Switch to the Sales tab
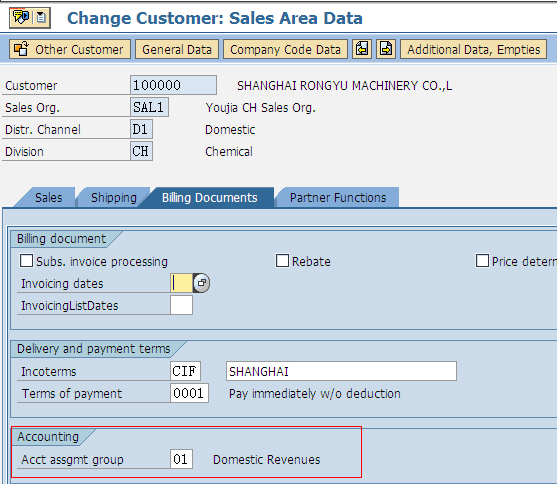The image size is (557, 484). (x=48, y=198)
